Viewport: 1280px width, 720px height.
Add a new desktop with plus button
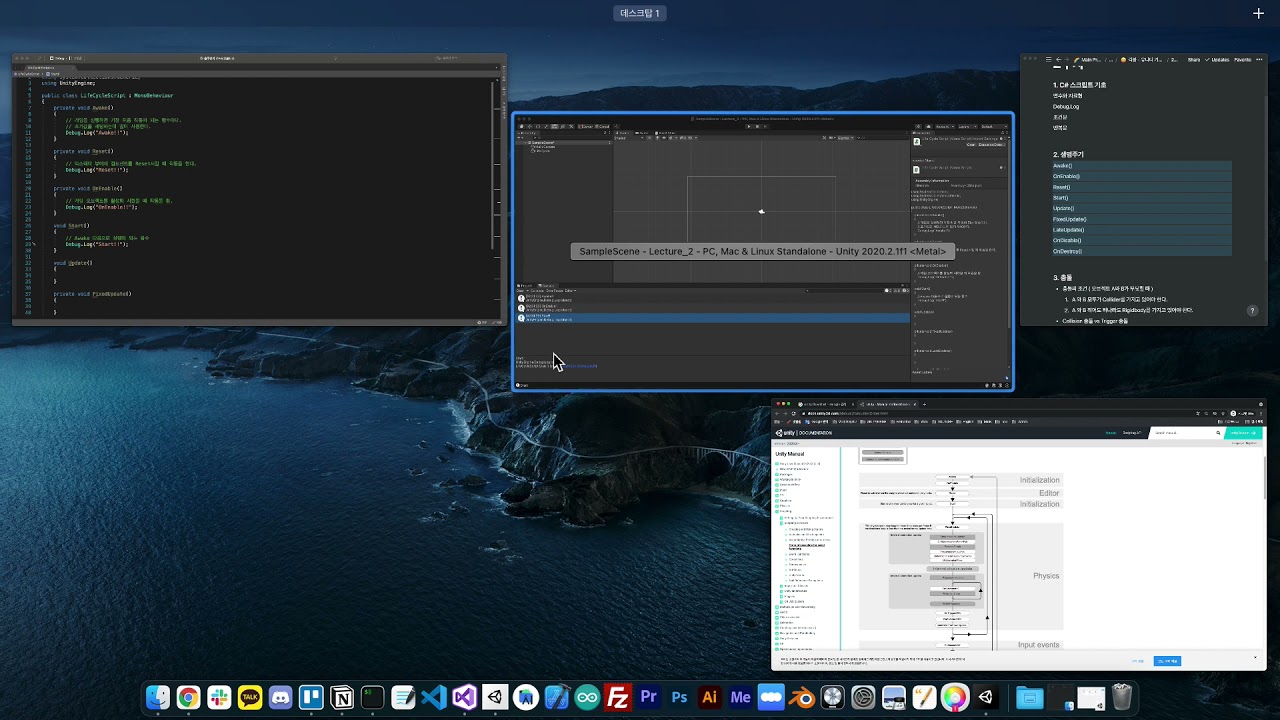tap(1258, 13)
